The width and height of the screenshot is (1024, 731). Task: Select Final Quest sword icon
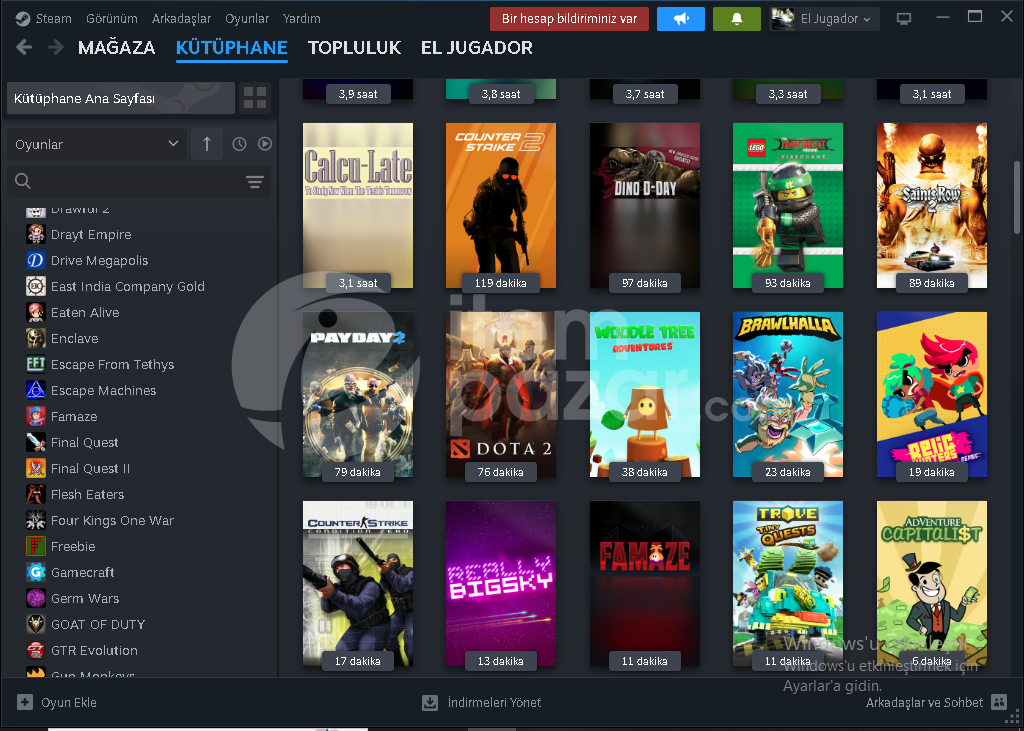35,442
